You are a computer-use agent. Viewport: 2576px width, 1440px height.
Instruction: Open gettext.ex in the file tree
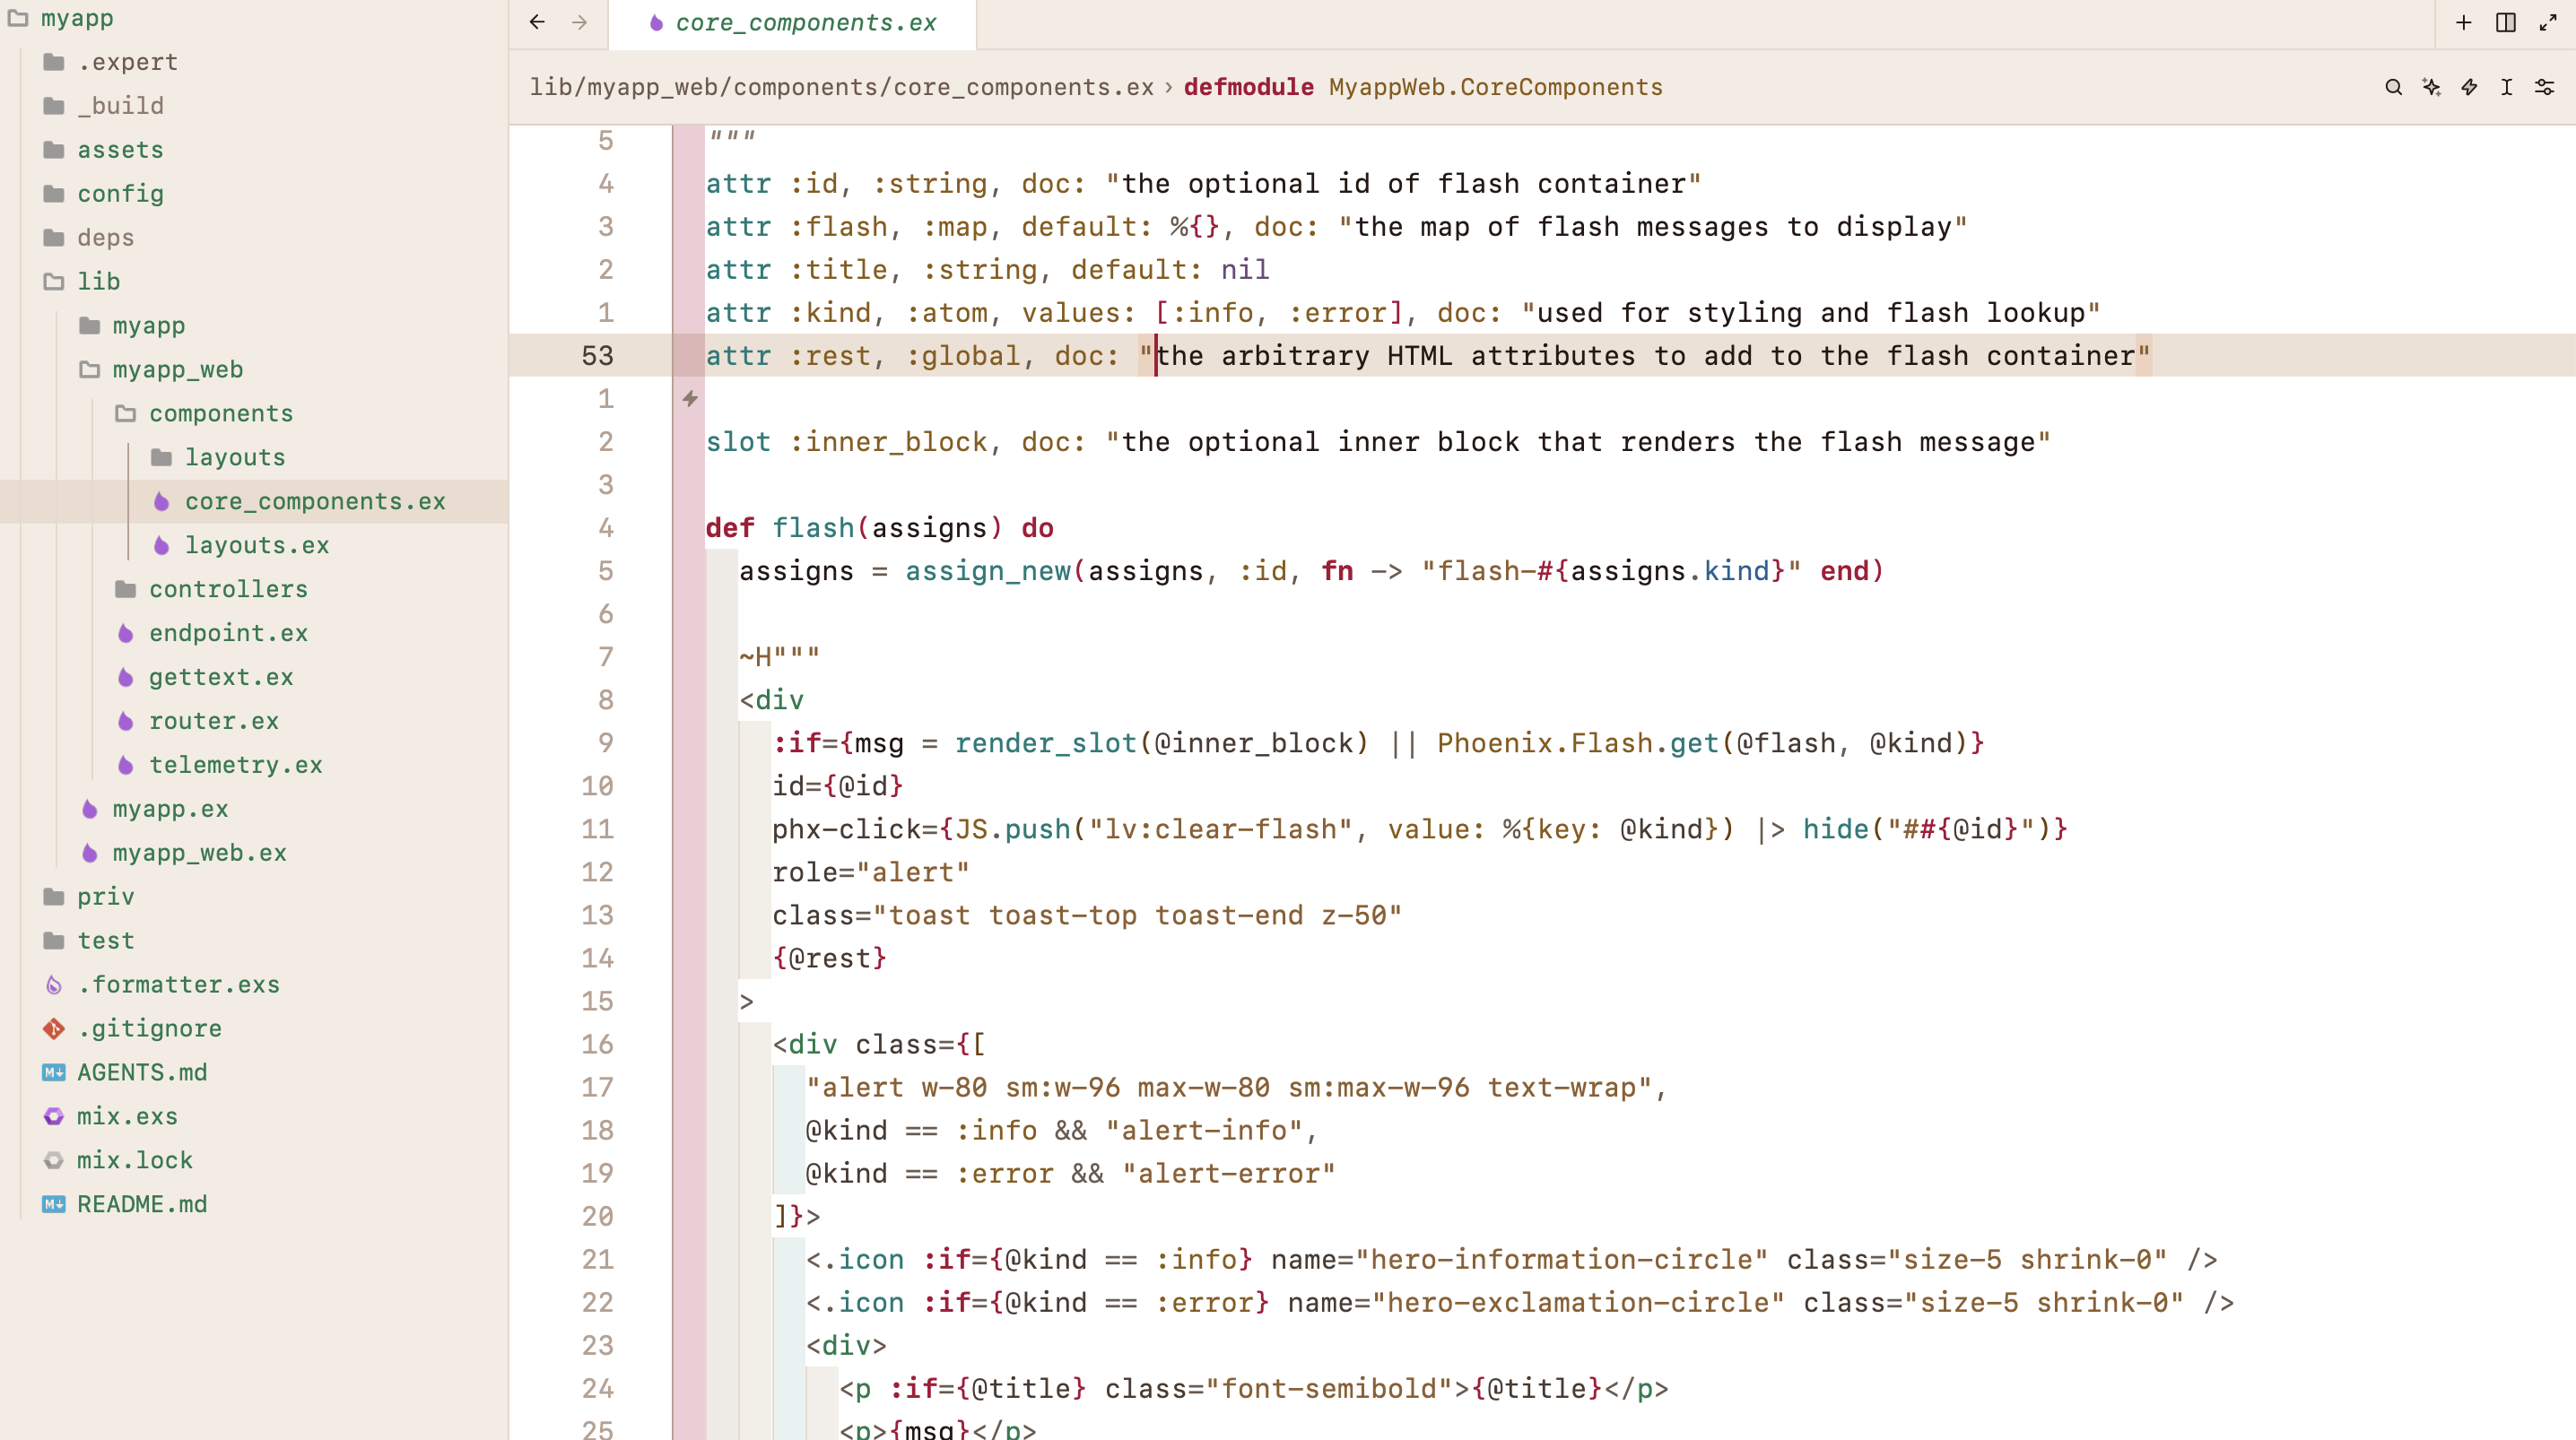coord(221,677)
